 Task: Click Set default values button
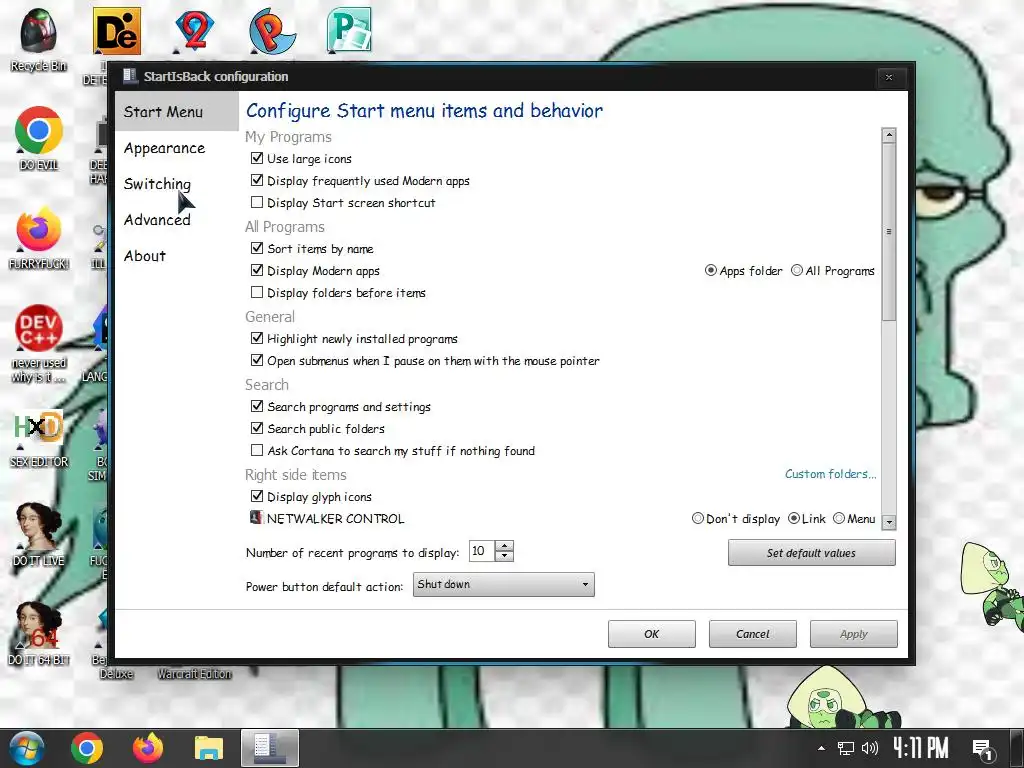811,553
